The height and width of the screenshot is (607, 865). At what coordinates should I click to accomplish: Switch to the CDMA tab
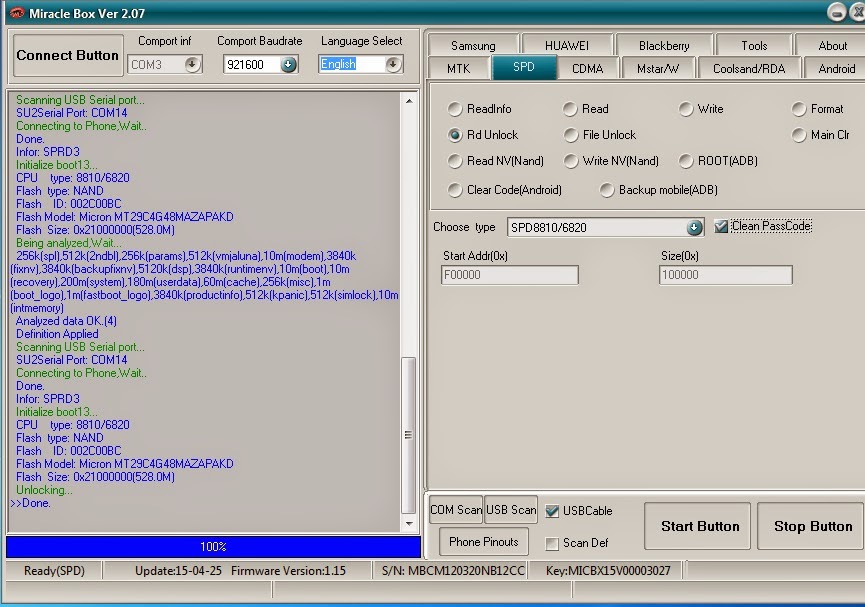587,68
